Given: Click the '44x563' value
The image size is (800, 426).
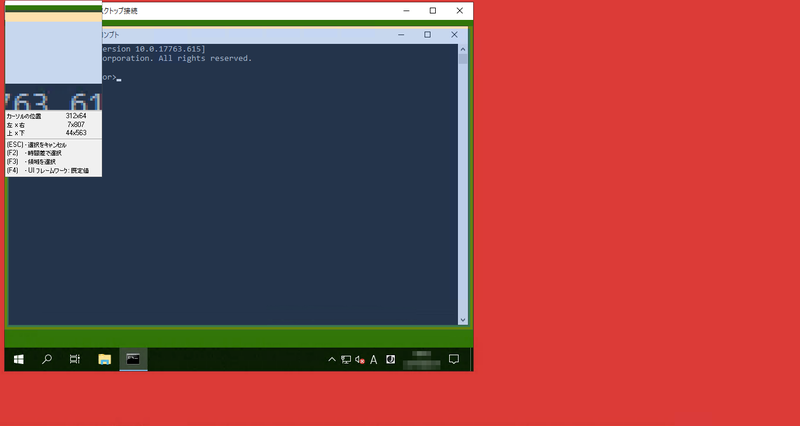Looking at the screenshot, I should tap(76, 133).
